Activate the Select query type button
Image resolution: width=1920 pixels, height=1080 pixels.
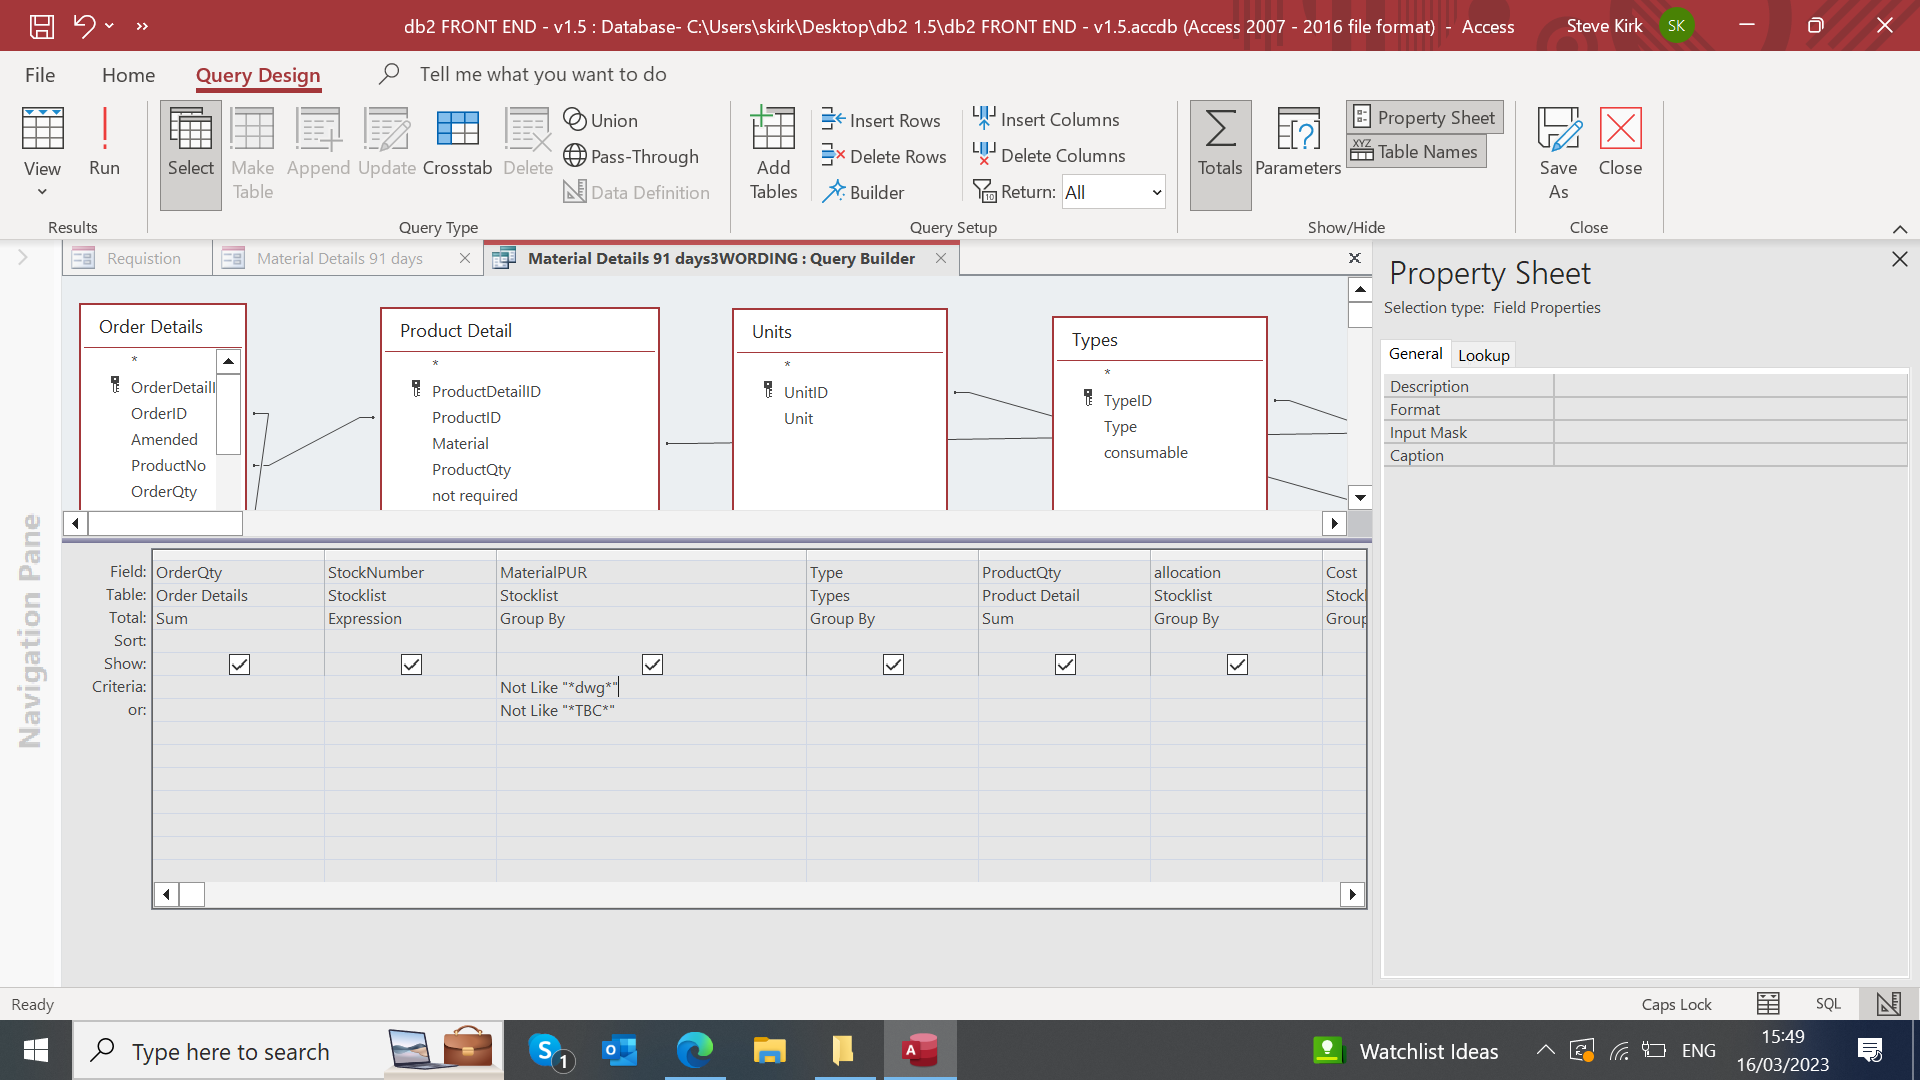click(x=190, y=154)
